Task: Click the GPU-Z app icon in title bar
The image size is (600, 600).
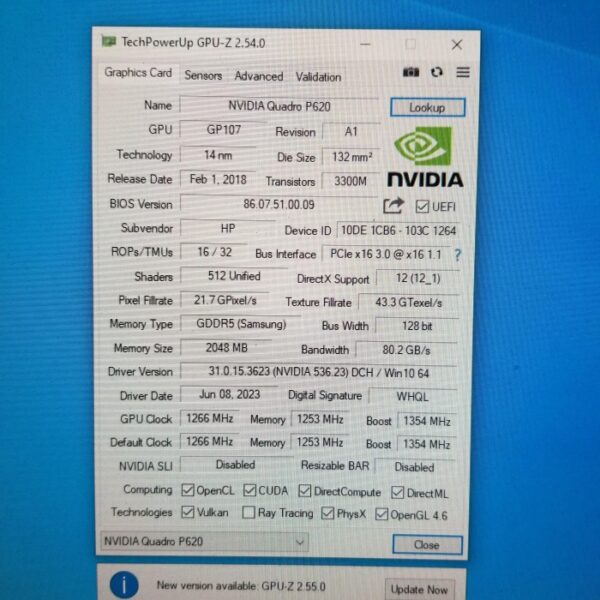Action: (109, 41)
